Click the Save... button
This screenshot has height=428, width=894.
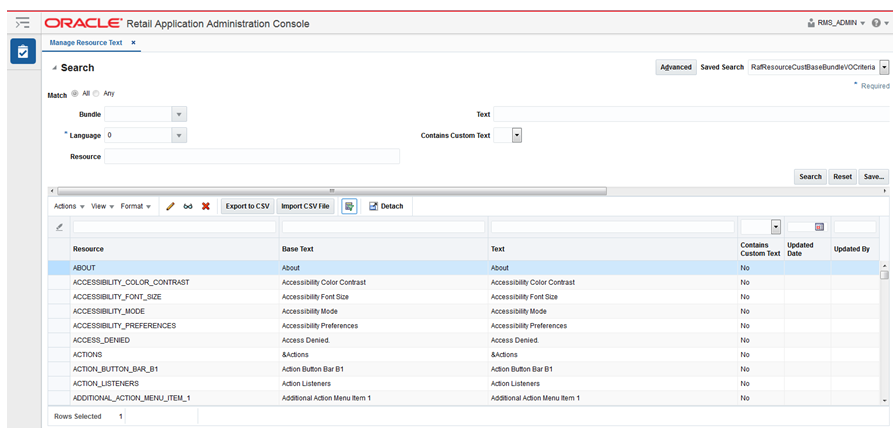[x=873, y=177]
